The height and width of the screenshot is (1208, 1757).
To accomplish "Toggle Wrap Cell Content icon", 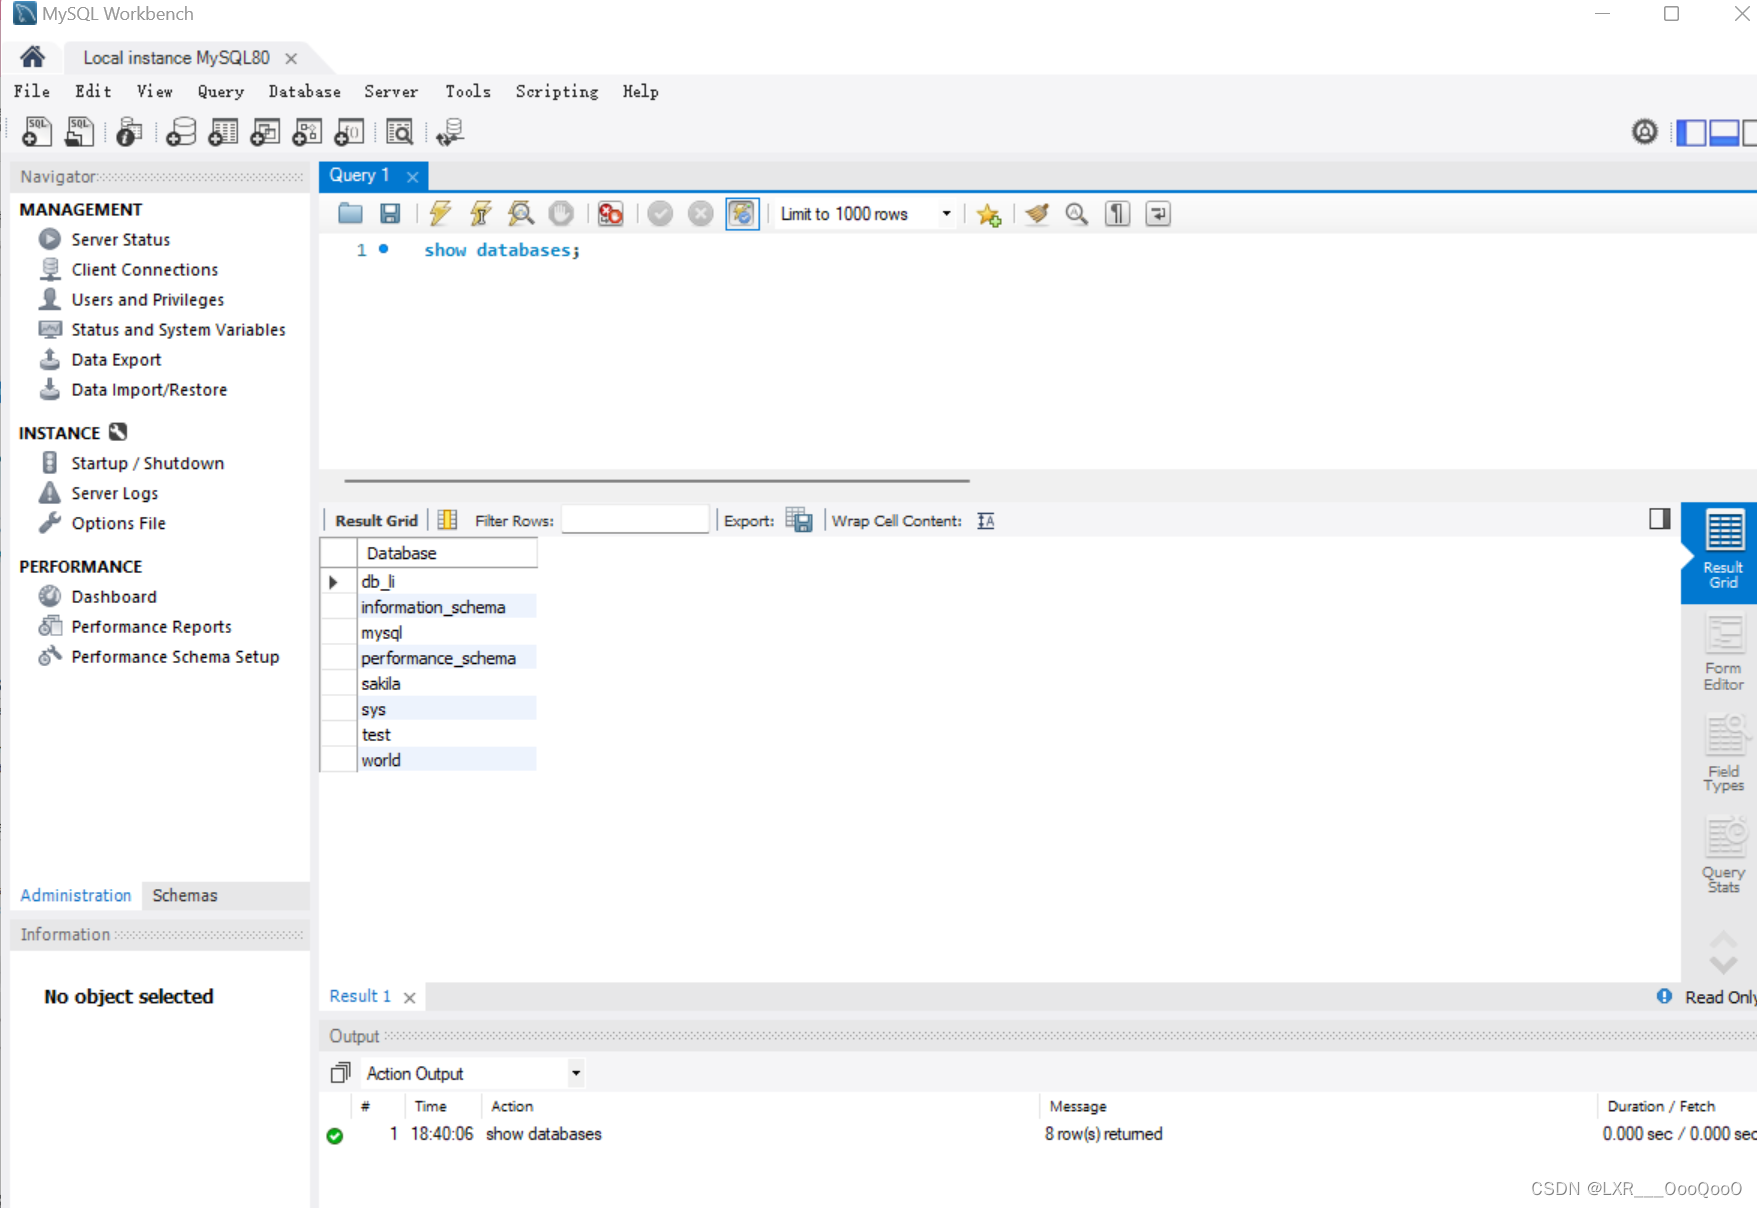I will pyautogui.click(x=986, y=520).
